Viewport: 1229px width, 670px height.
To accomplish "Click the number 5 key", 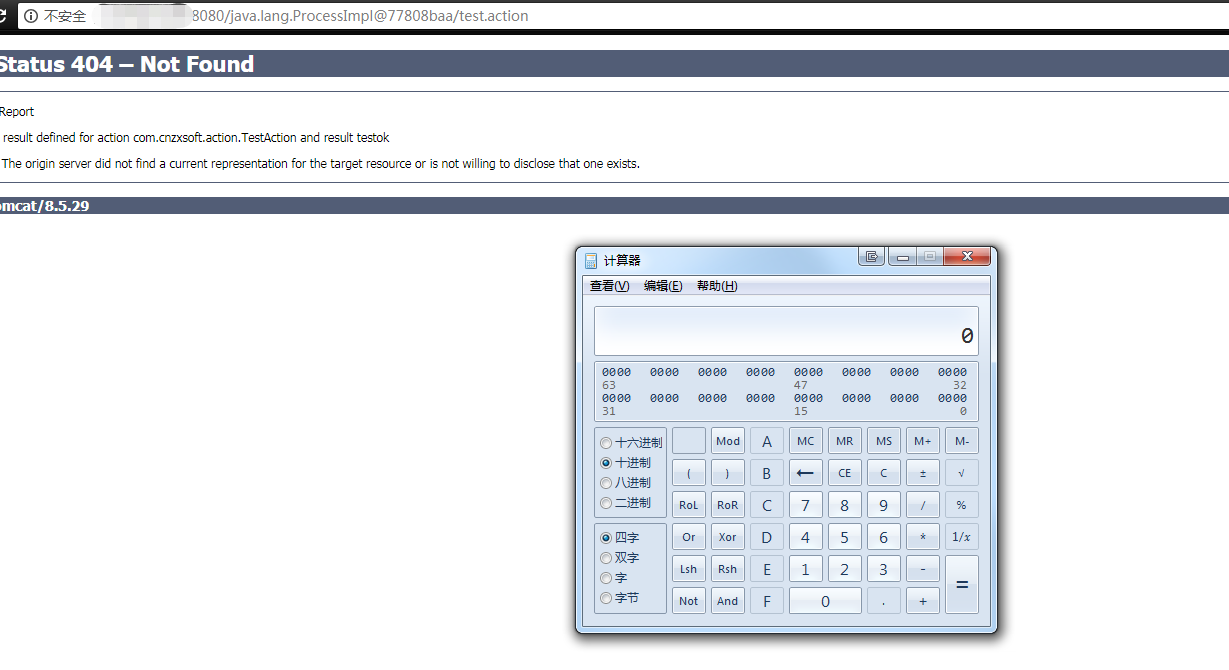I will pos(845,537).
